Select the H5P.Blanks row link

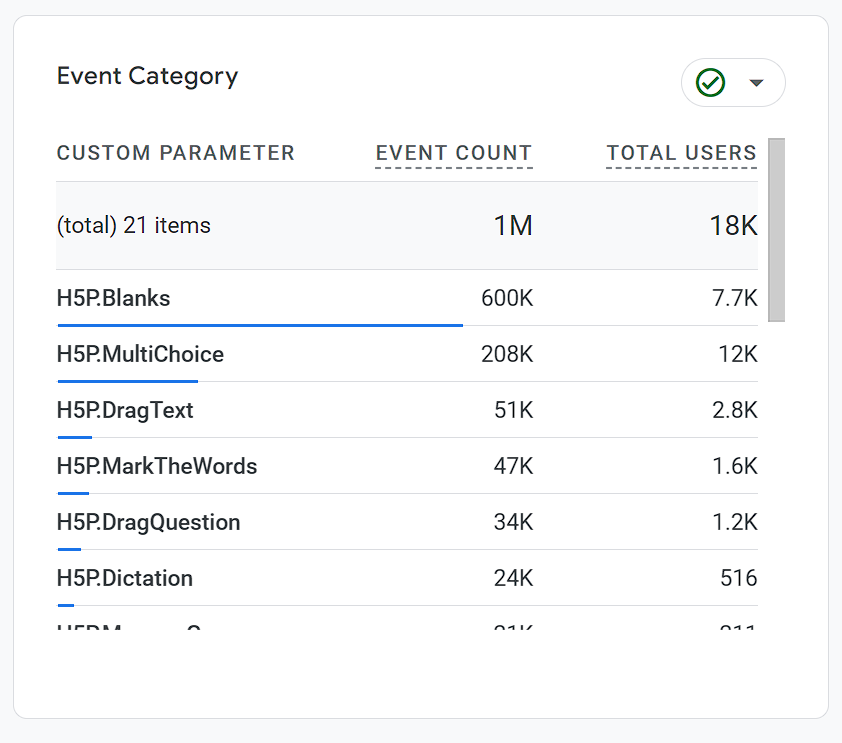(113, 298)
